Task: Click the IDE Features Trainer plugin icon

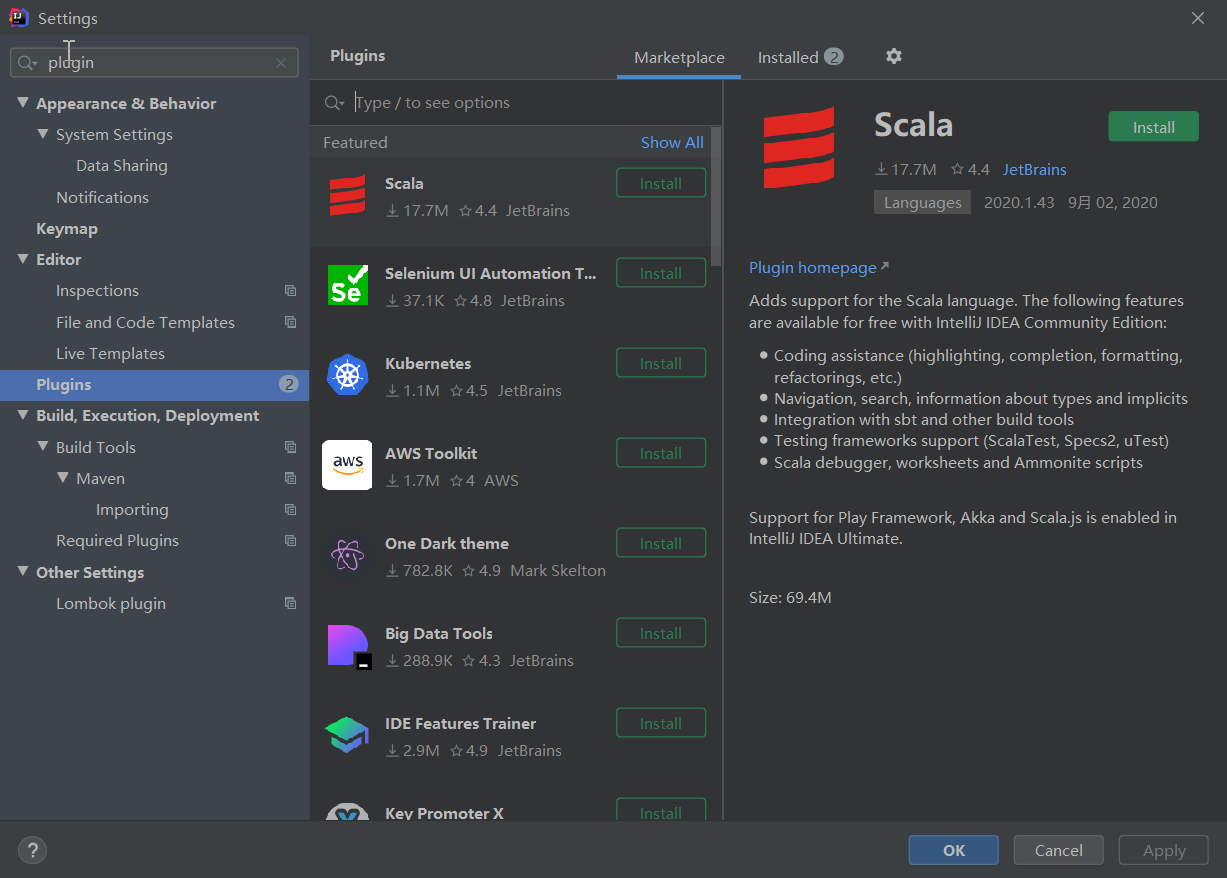Action: [347, 736]
